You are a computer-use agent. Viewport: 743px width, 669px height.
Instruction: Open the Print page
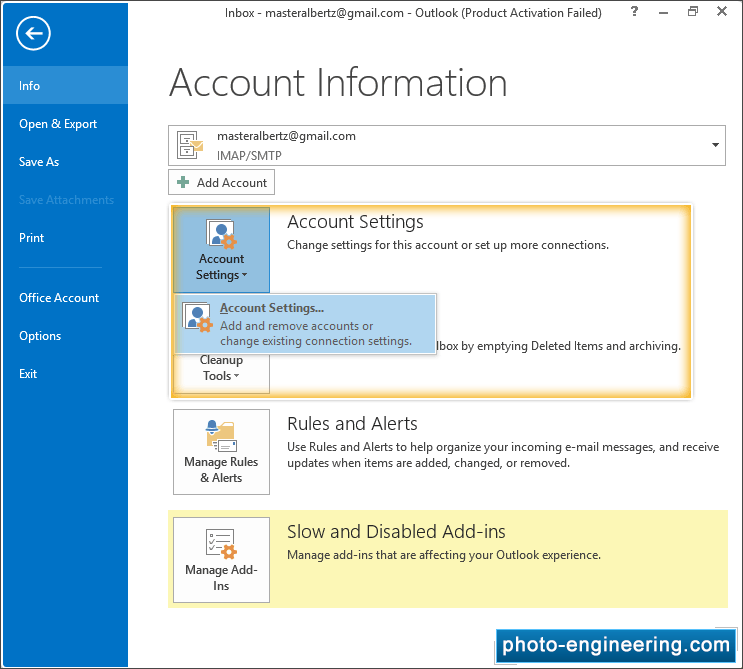[x=65, y=237]
